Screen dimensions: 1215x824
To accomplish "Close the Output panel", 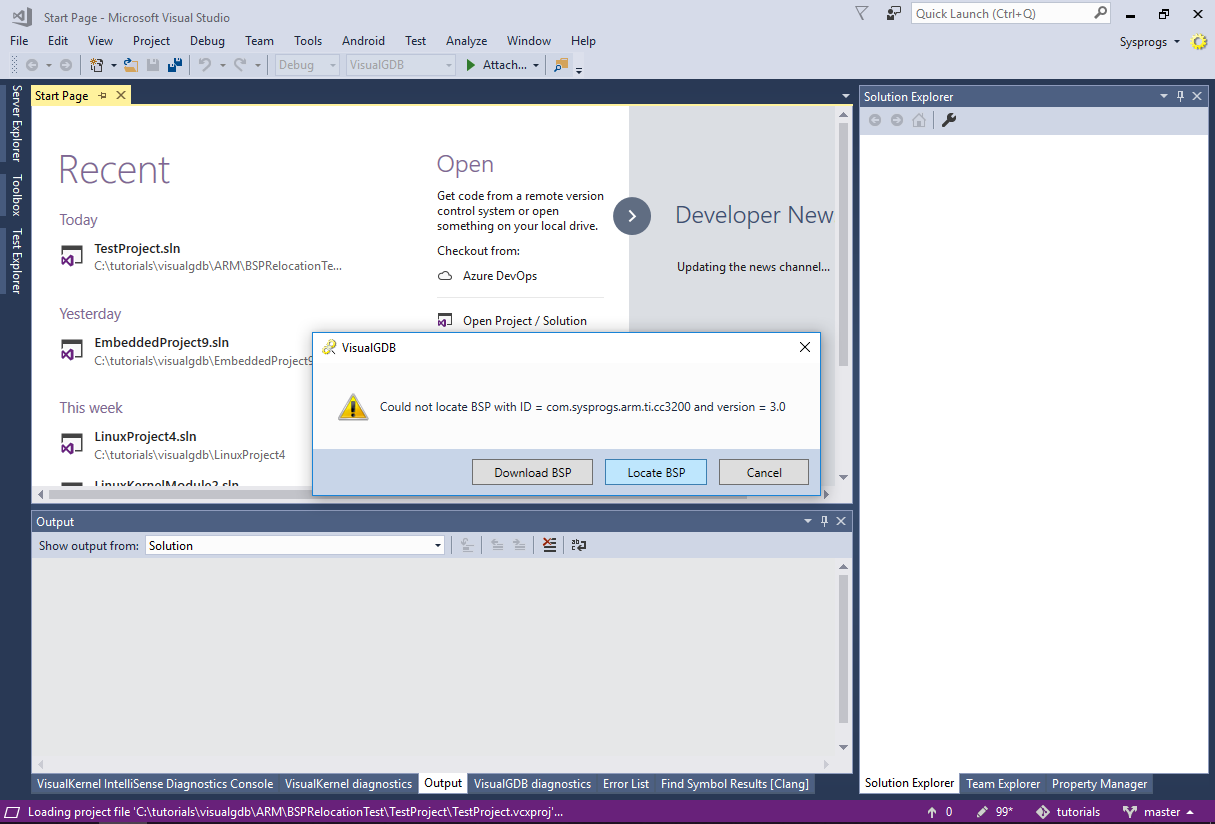I will (x=841, y=521).
